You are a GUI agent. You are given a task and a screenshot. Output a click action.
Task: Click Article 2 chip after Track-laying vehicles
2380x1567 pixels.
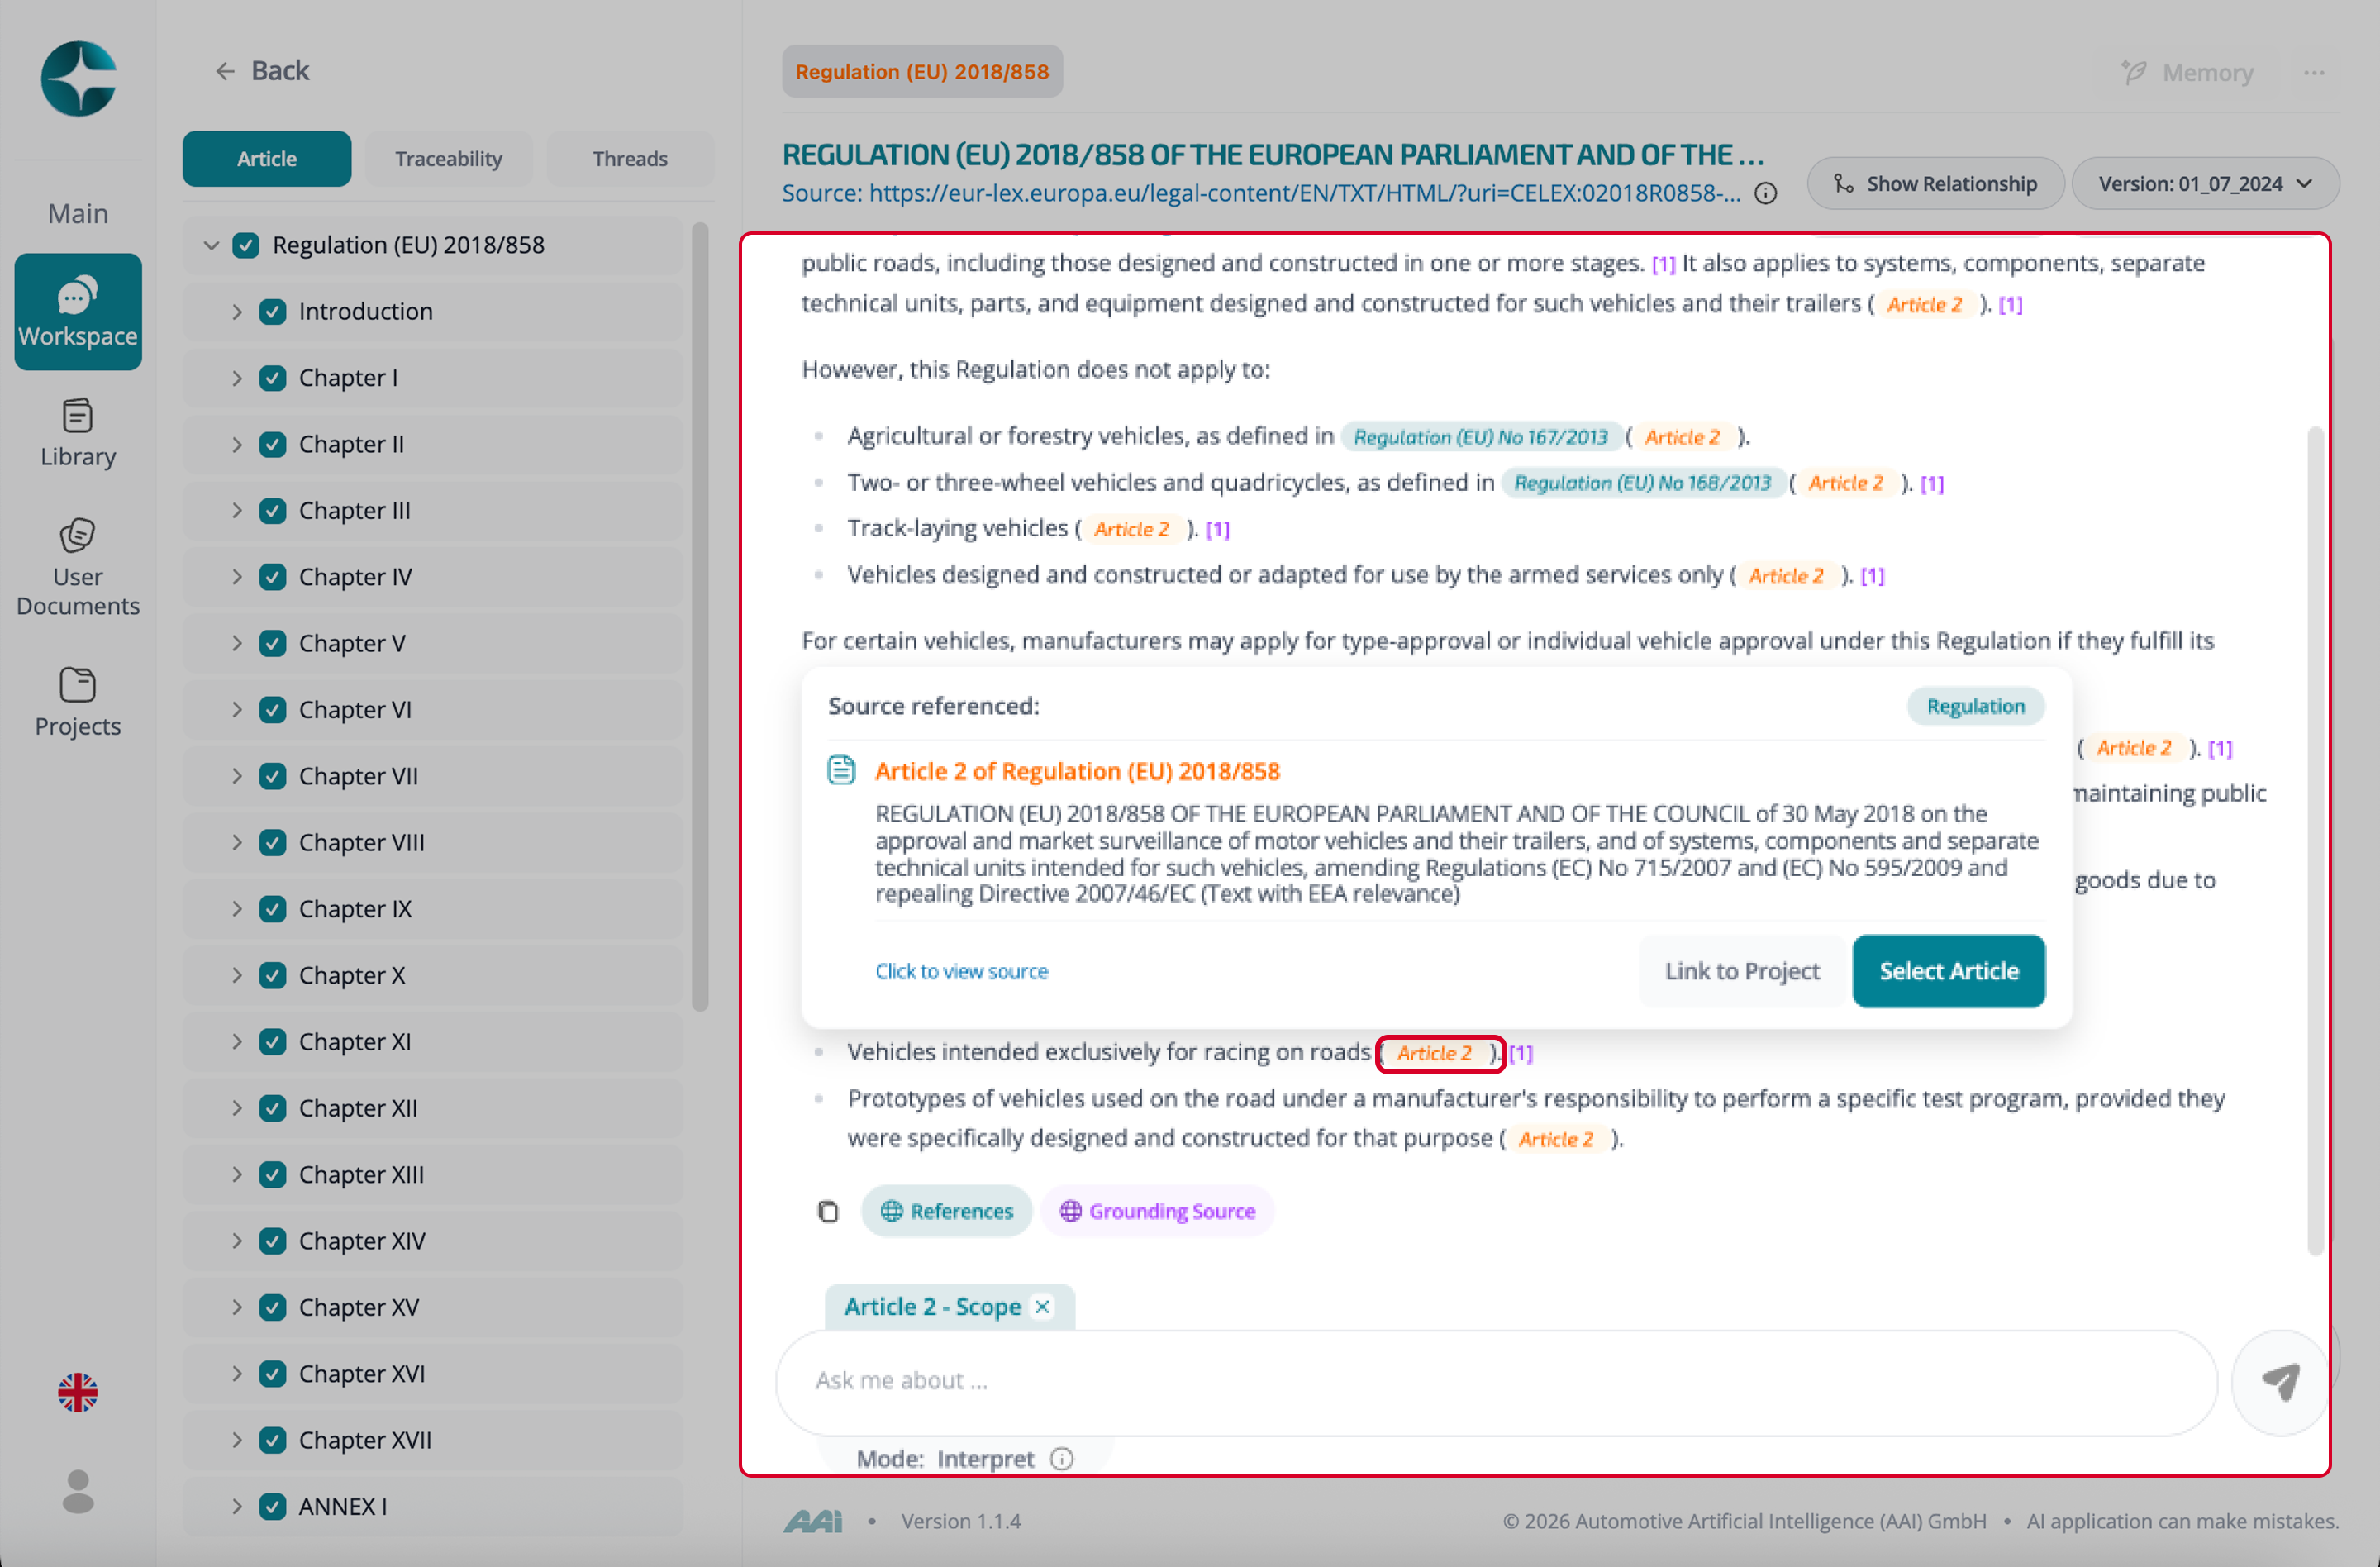coord(1131,529)
